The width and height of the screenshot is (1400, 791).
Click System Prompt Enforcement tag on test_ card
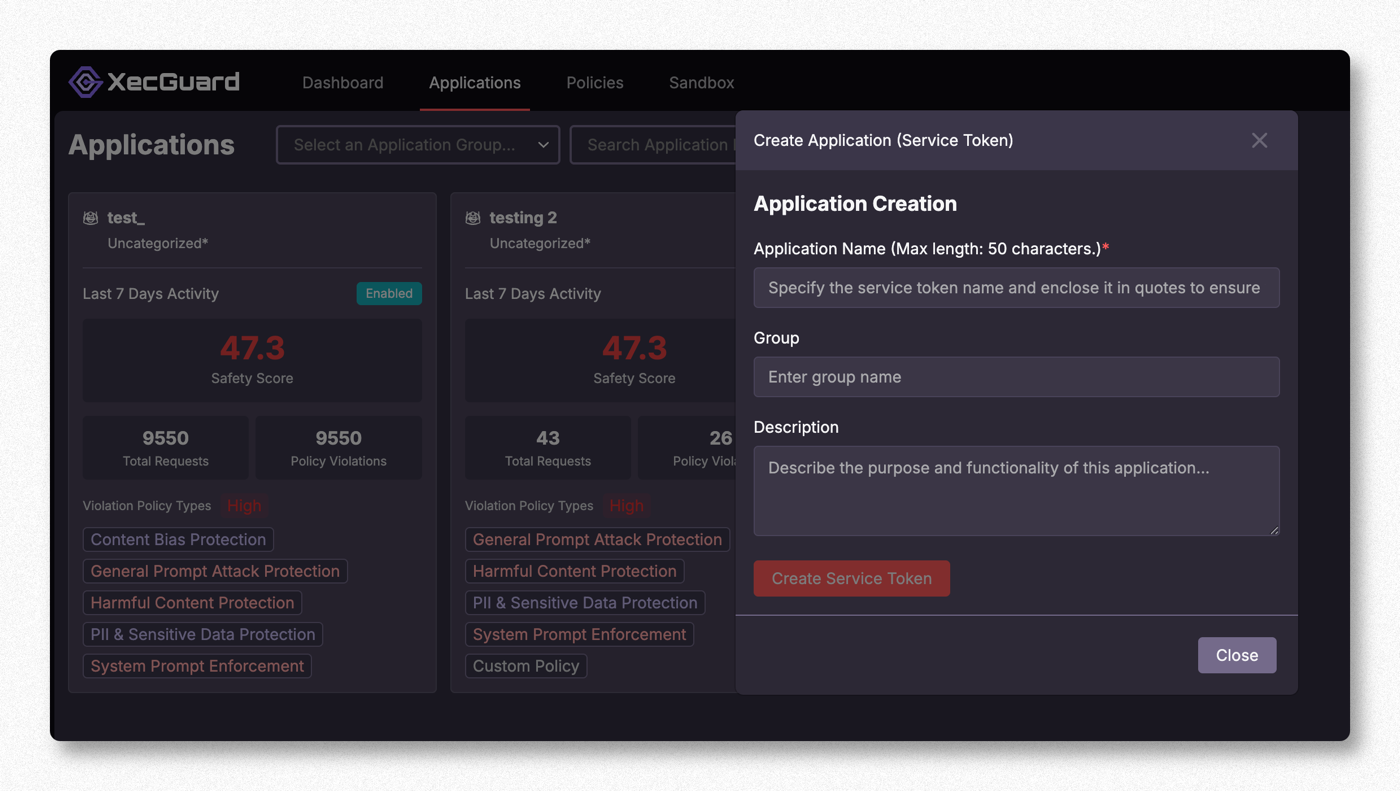coord(197,666)
